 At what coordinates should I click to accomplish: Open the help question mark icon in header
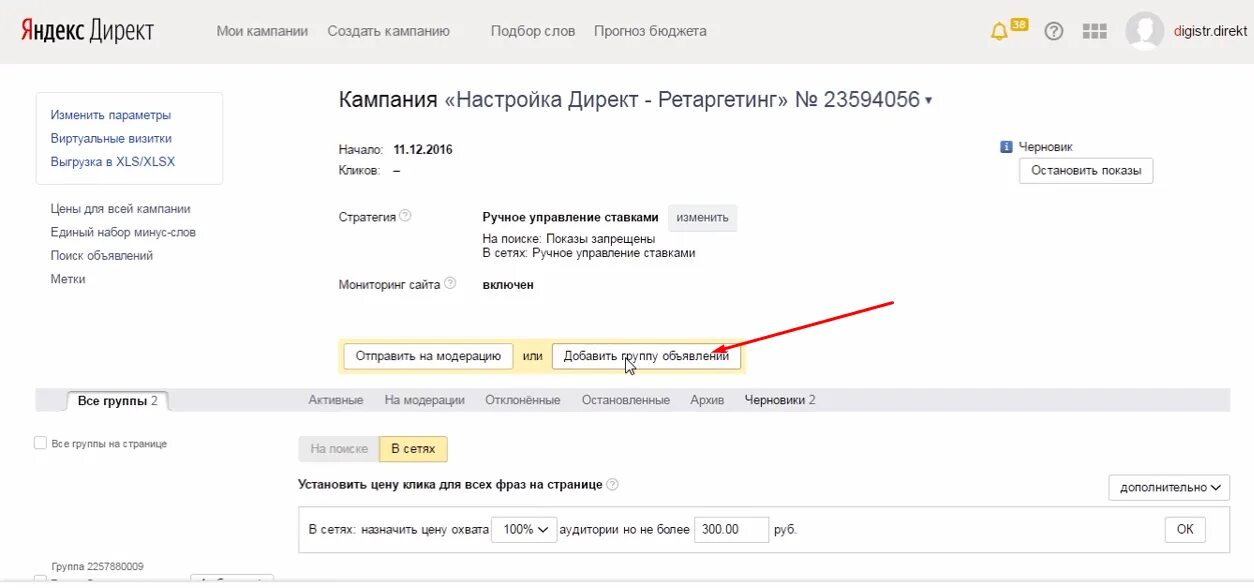[x=1053, y=31]
